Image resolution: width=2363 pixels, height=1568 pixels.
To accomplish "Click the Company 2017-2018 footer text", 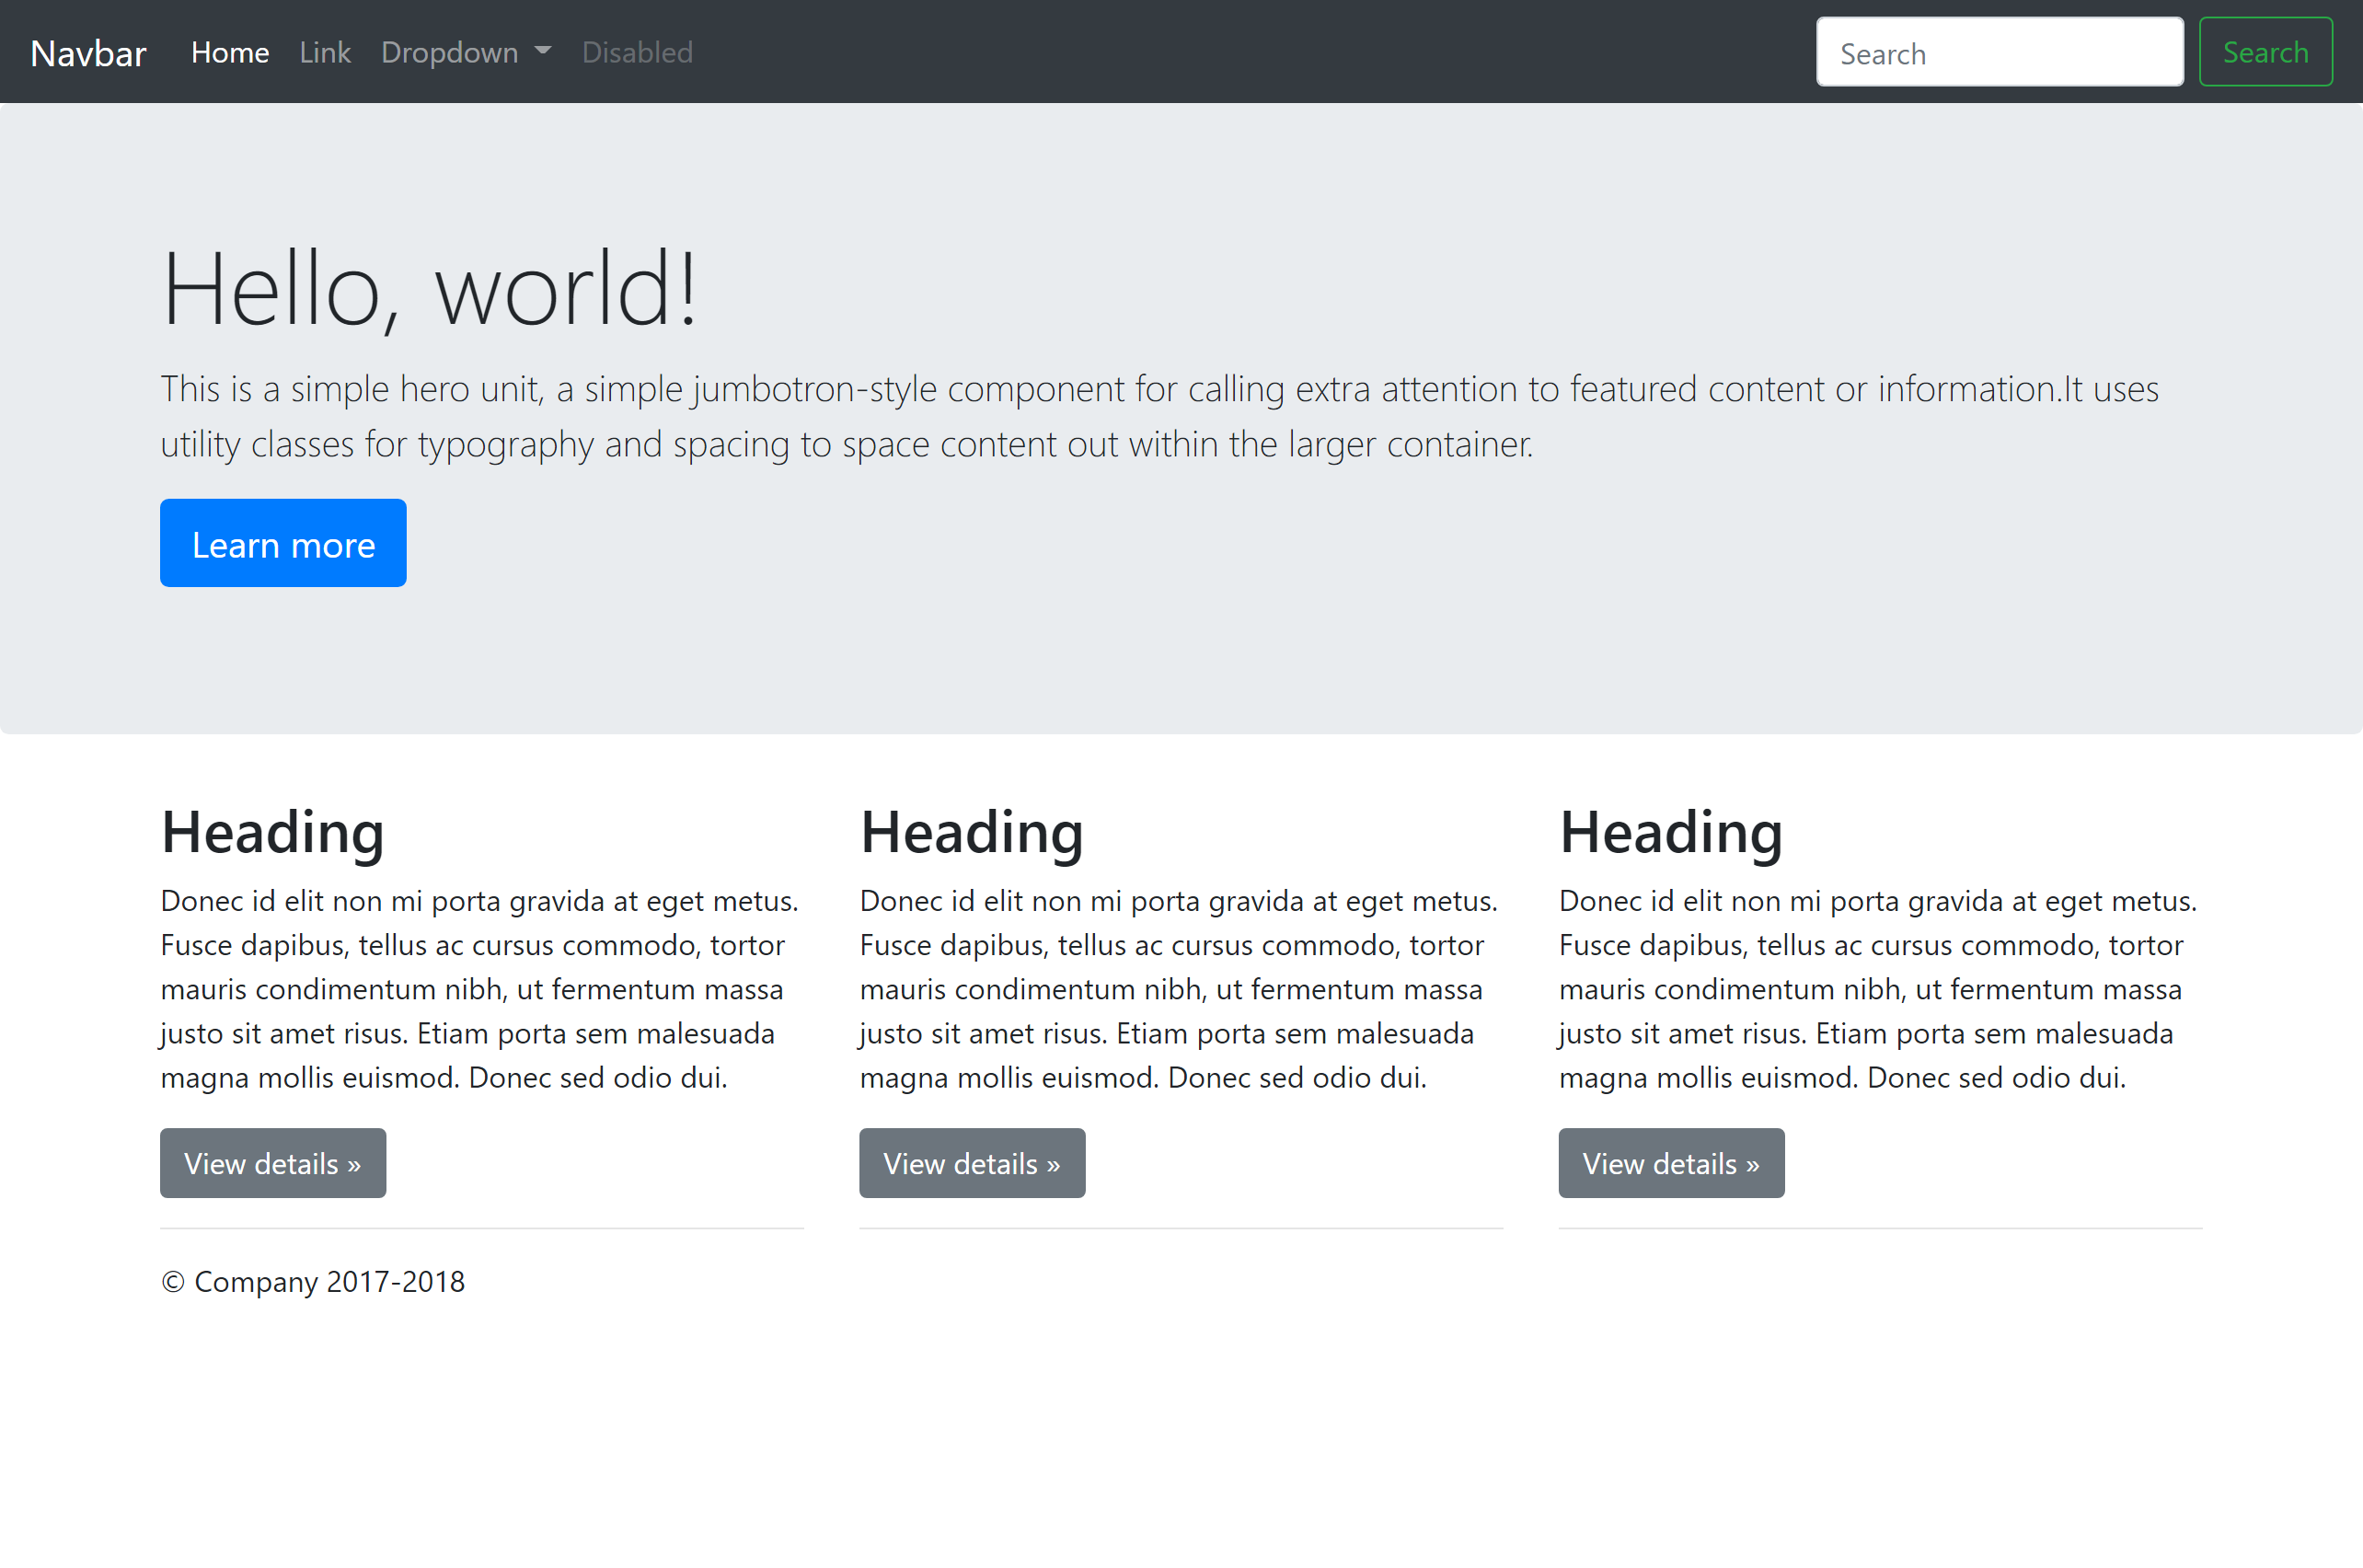I will tap(314, 1281).
